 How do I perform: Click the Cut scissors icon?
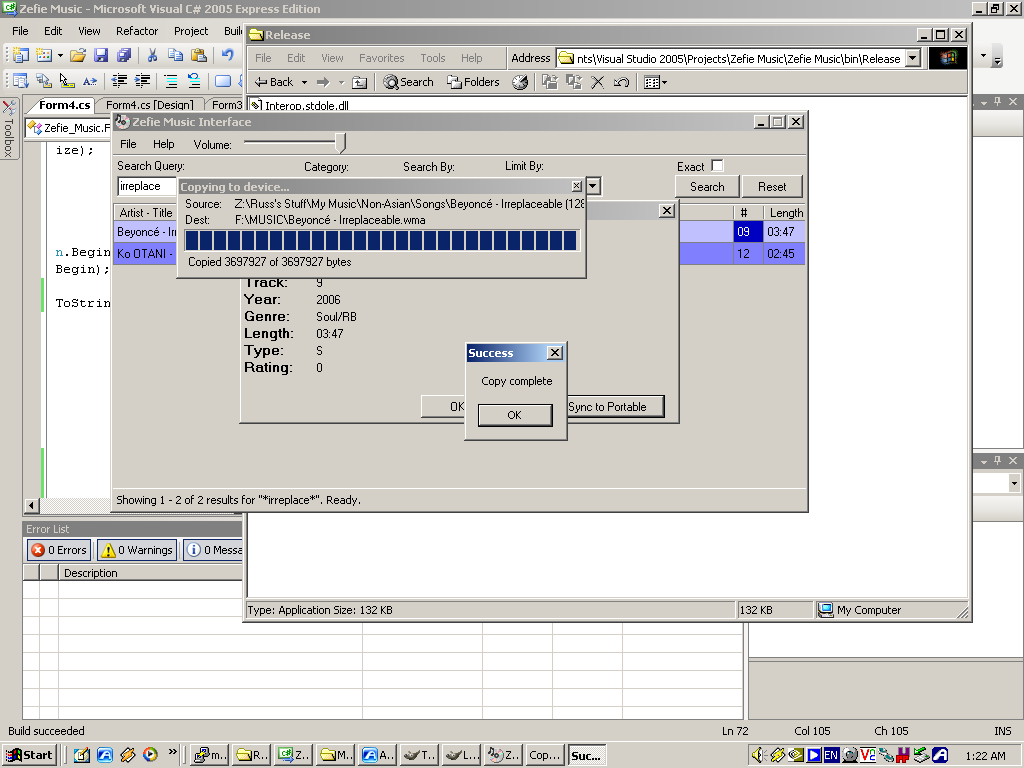click(152, 56)
